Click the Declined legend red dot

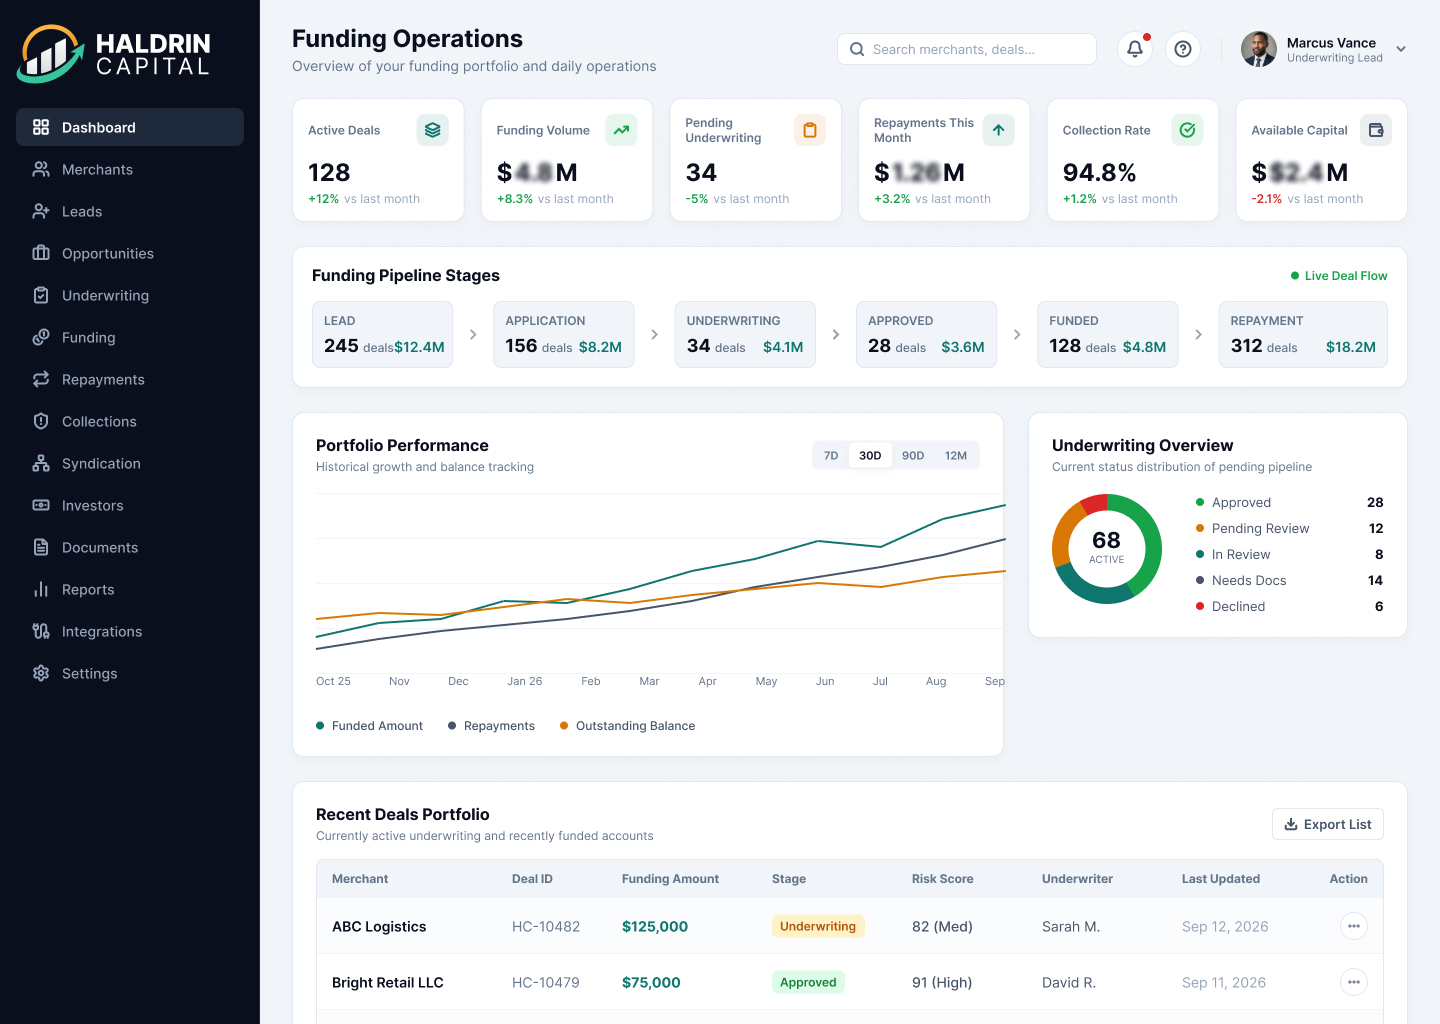tap(1200, 606)
